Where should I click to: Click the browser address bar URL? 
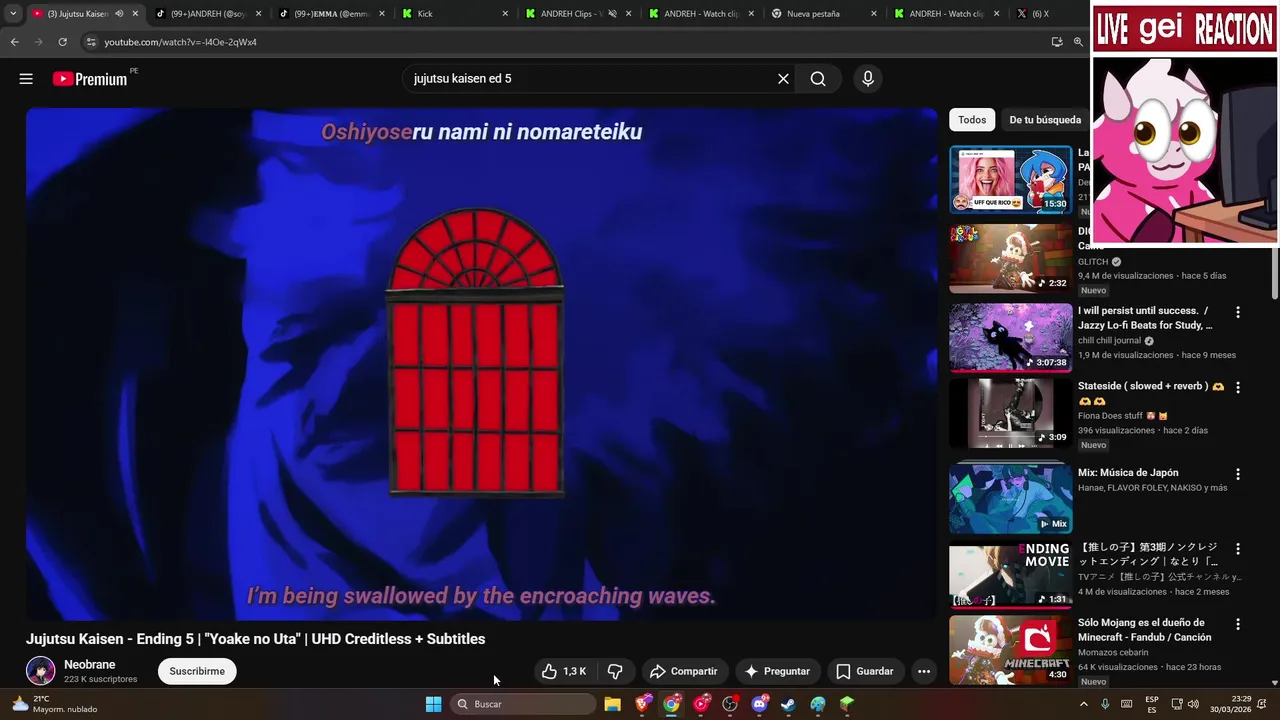pyautogui.click(x=180, y=42)
